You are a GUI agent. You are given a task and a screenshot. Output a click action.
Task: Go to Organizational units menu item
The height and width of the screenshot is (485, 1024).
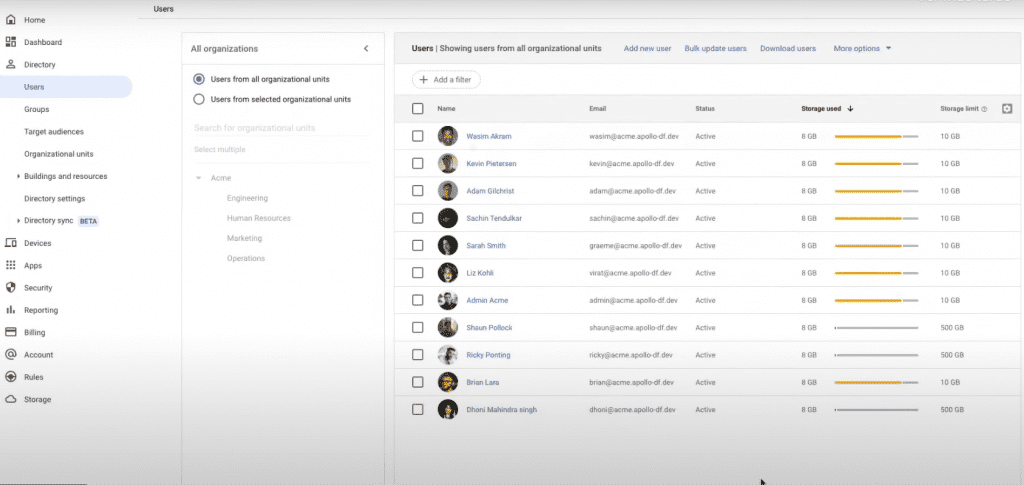[x=59, y=154]
